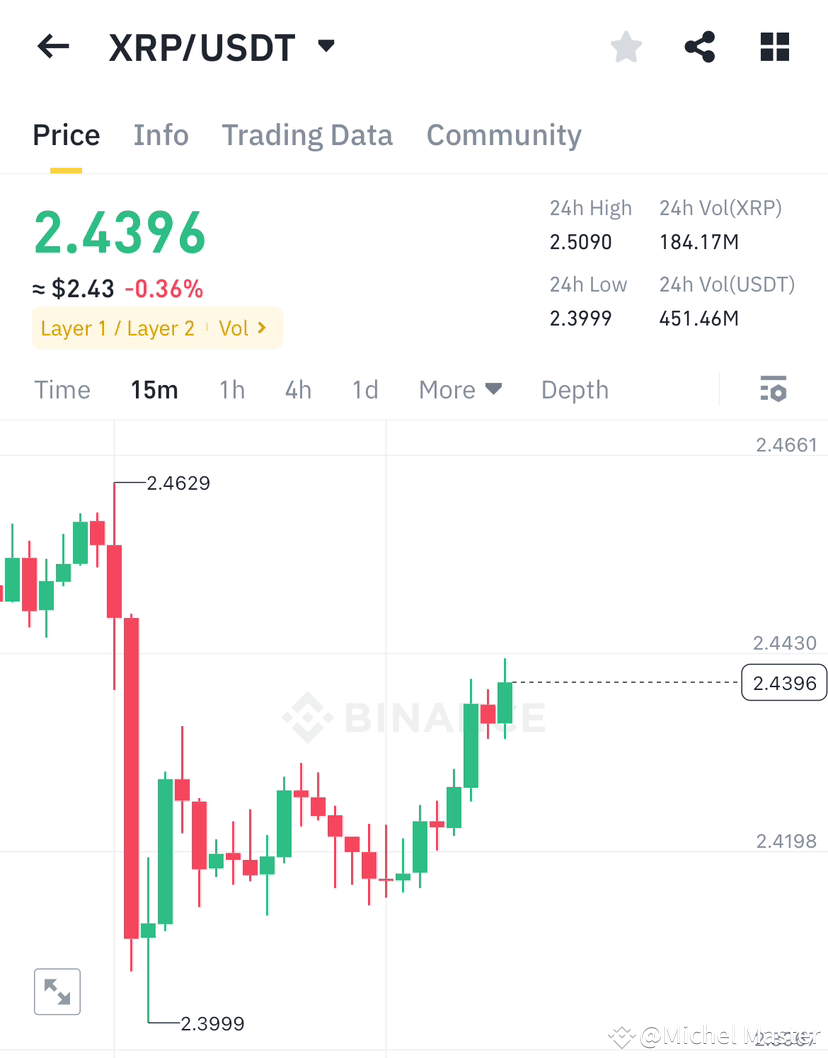
Task: Open chart indicator settings icon
Action: 774,389
